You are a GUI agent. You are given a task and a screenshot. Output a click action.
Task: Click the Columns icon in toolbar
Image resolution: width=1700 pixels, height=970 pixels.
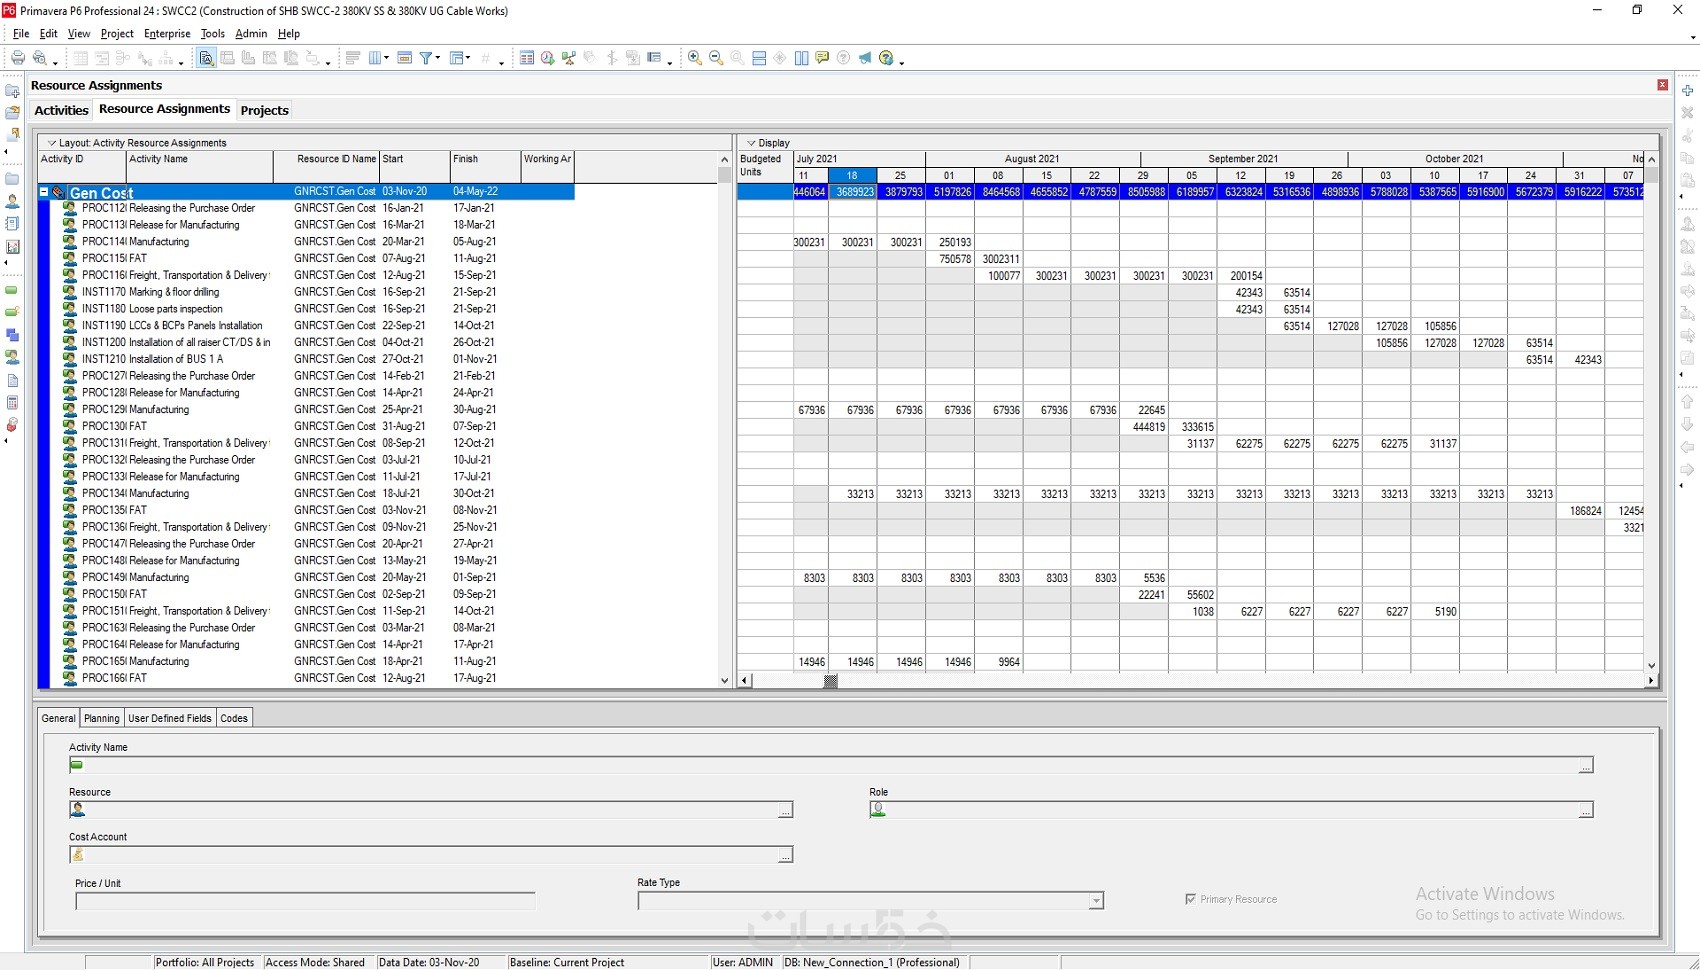tap(376, 58)
